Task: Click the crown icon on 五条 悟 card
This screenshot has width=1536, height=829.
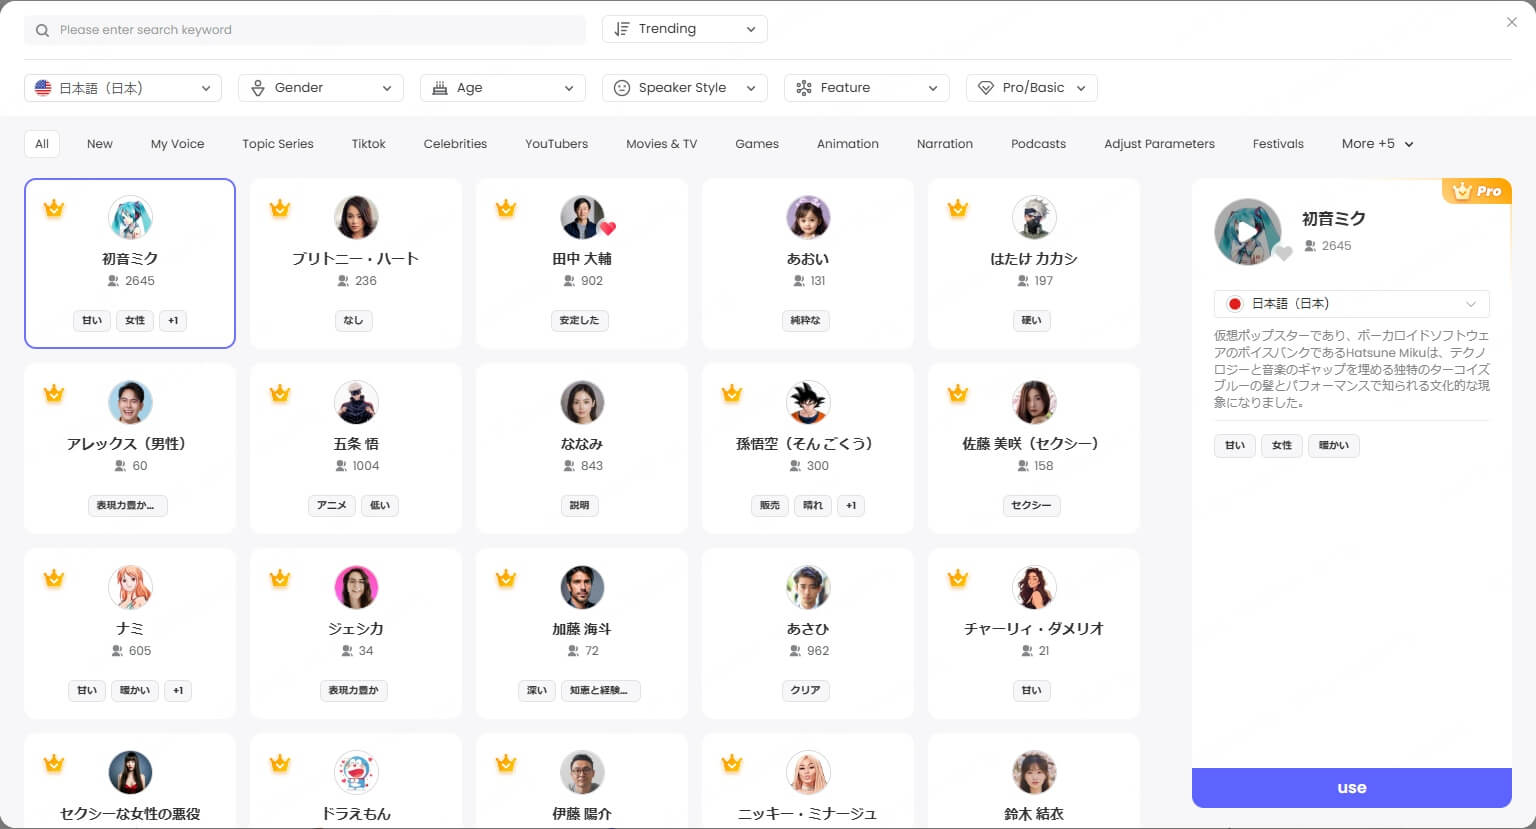Action: point(280,393)
